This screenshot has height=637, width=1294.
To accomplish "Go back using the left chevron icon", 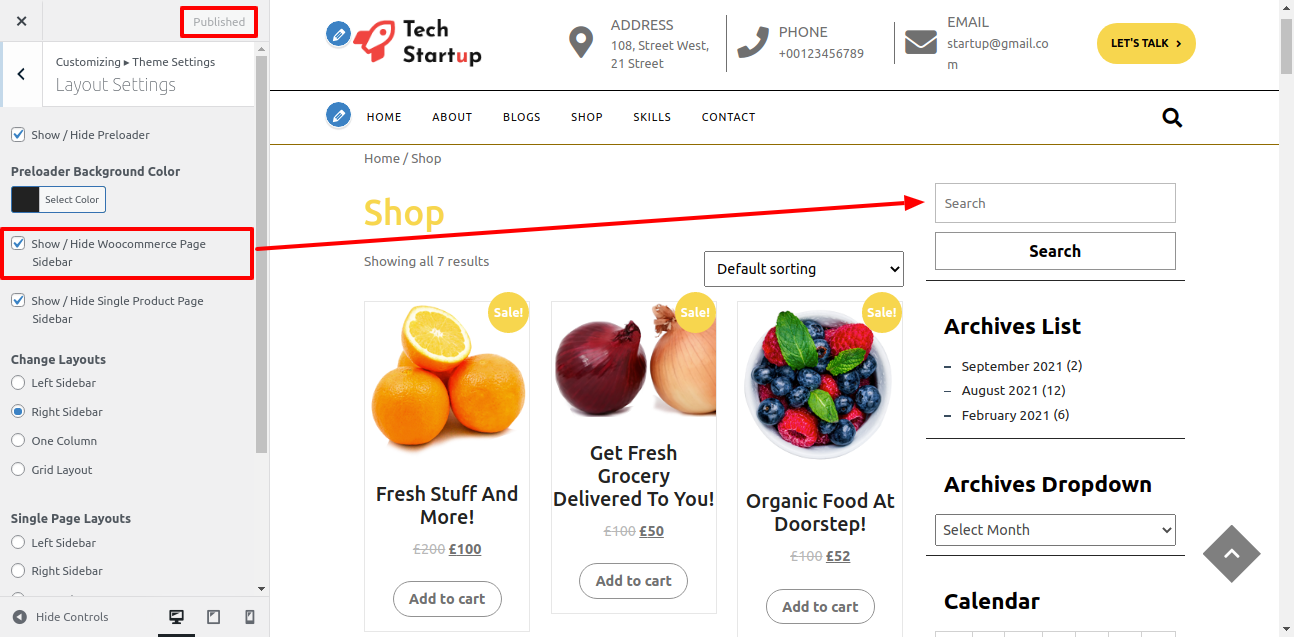I will point(21,74).
